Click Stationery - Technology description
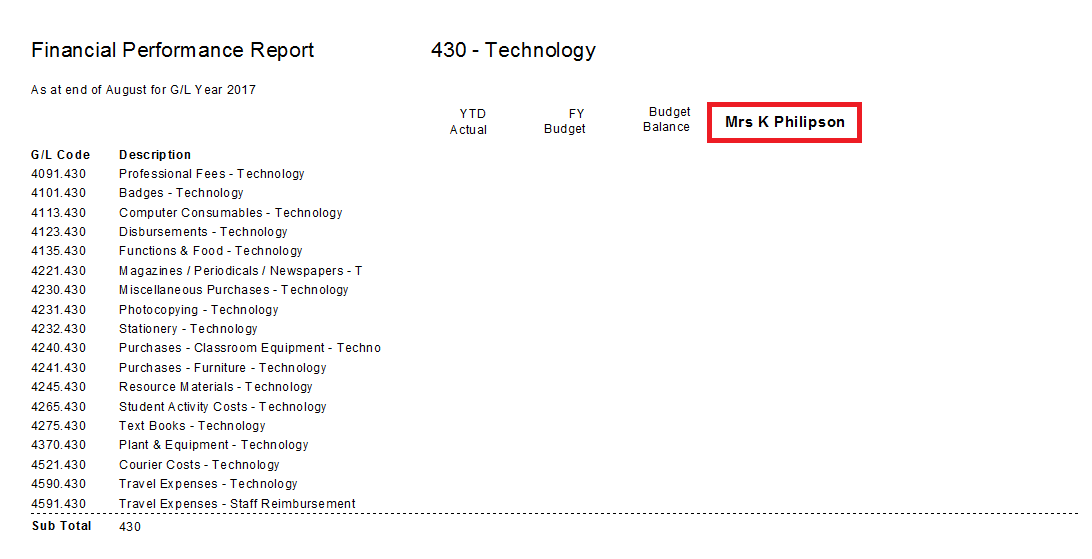 (188, 329)
